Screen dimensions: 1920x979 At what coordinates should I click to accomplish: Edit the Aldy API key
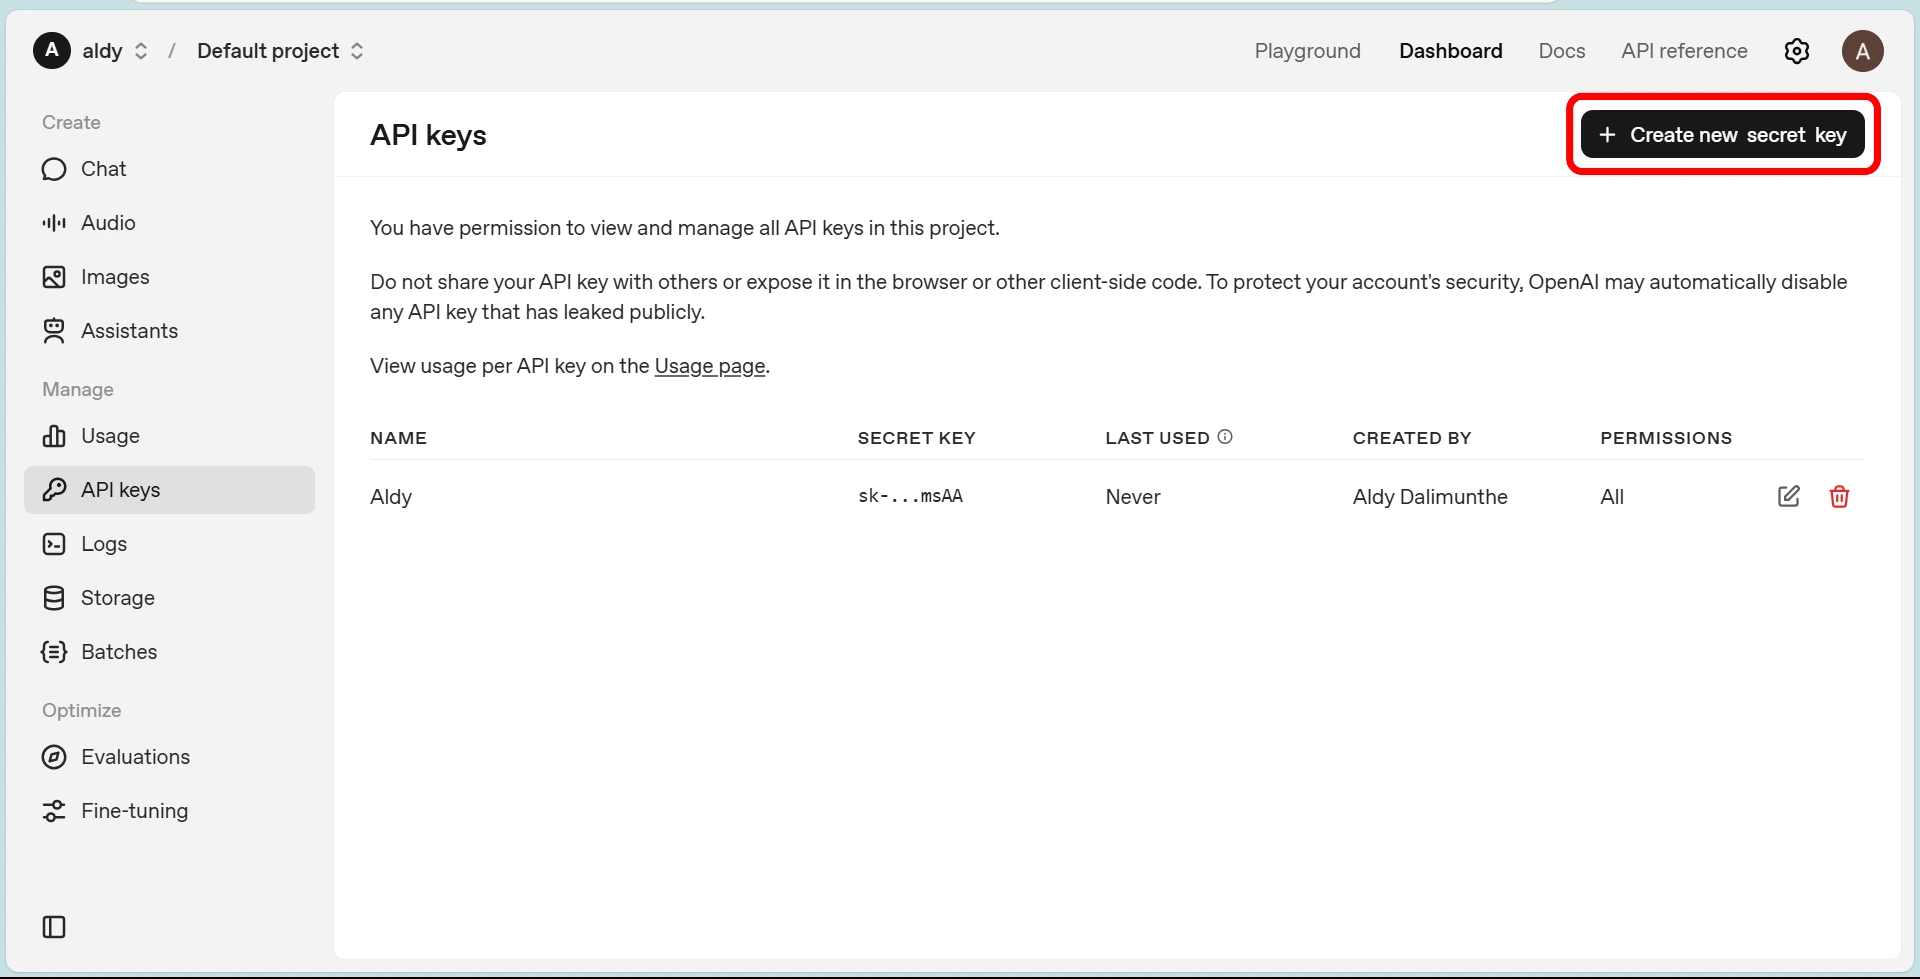[1789, 496]
